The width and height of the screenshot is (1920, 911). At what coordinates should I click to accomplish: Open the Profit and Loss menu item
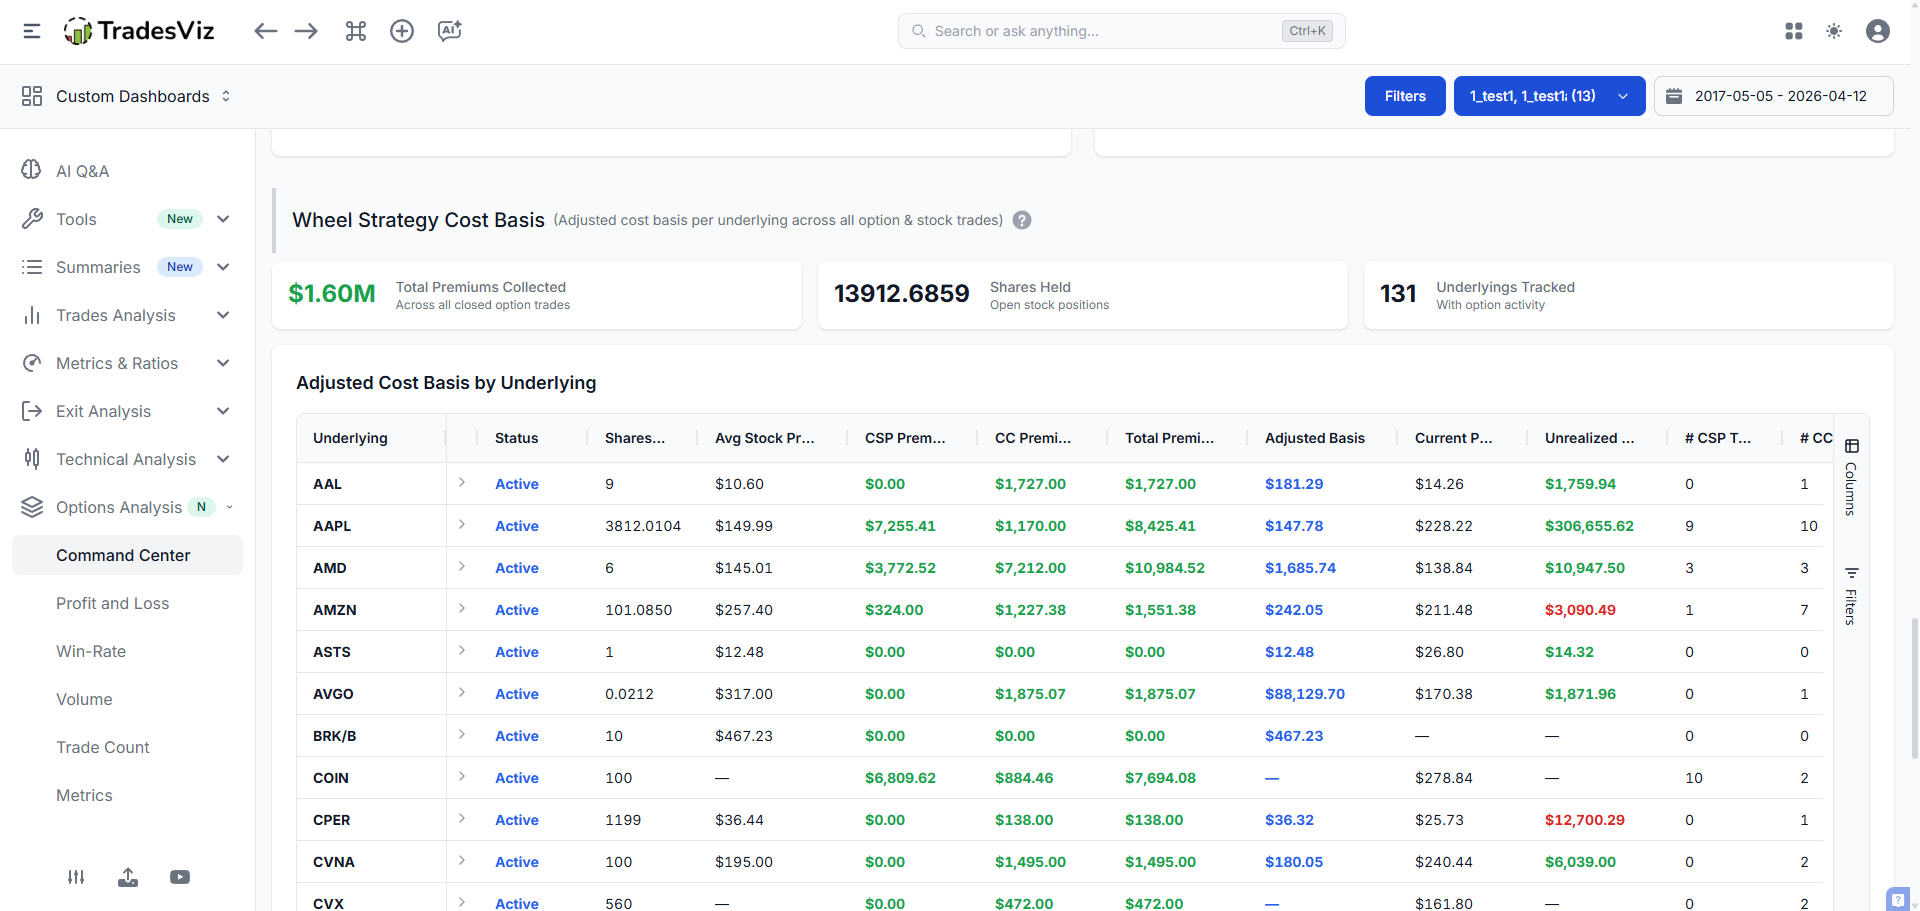112,603
